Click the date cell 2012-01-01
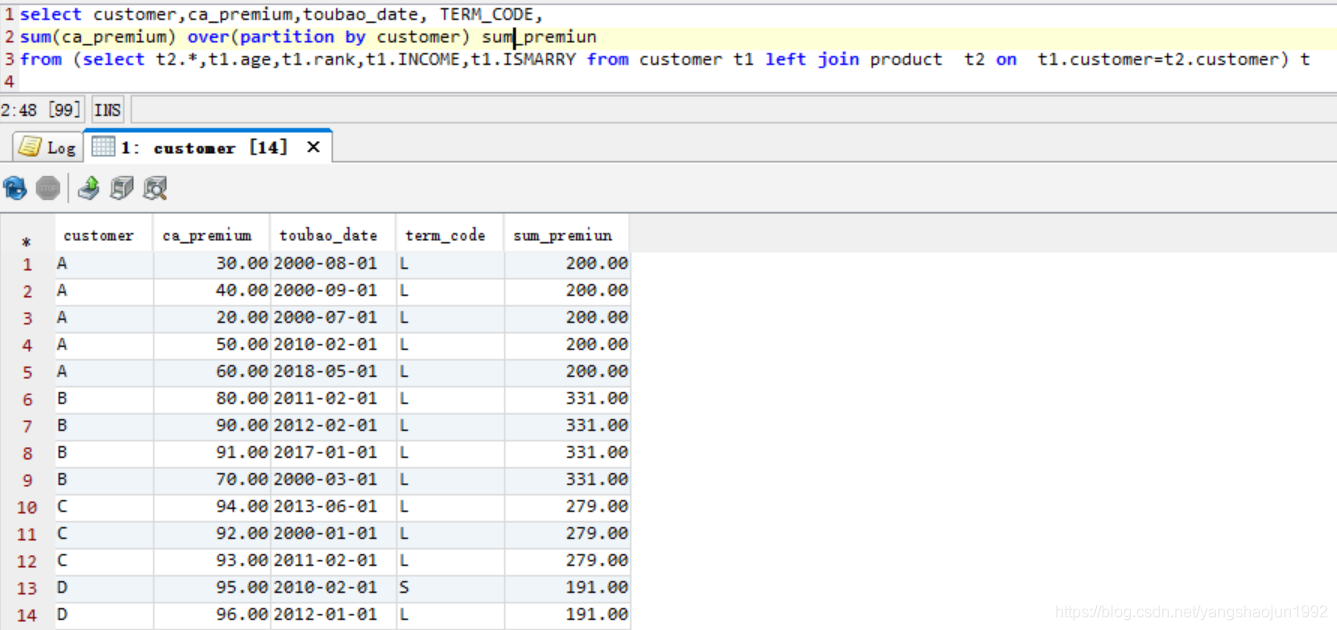 point(333,615)
